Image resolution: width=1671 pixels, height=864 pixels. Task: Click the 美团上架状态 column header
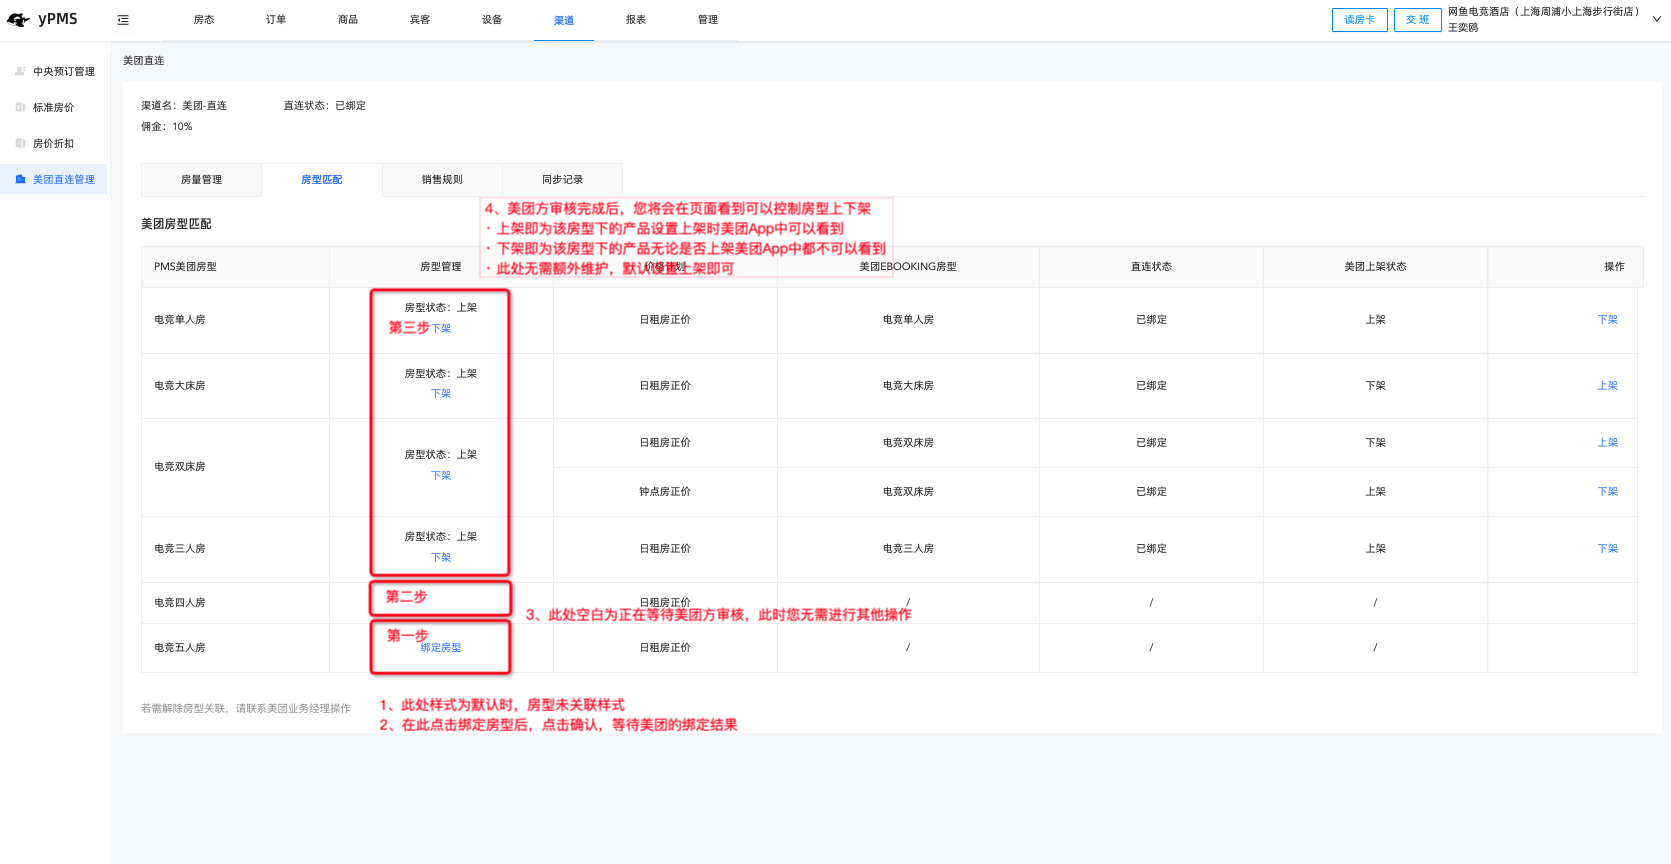click(1375, 267)
